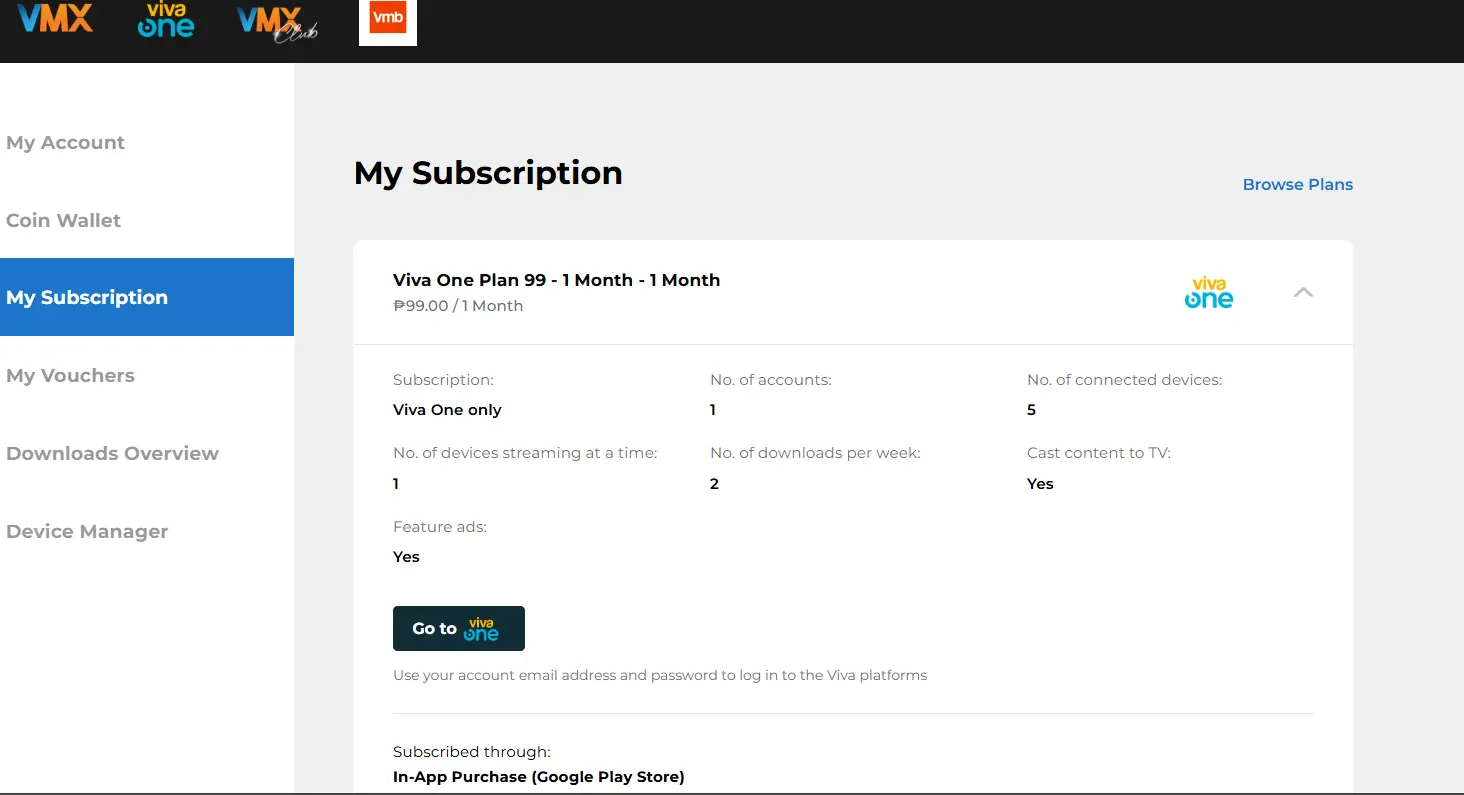Image resolution: width=1464 pixels, height=795 pixels.
Task: Click the ₱99.00 / 1 Month price text
Action: 458,306
